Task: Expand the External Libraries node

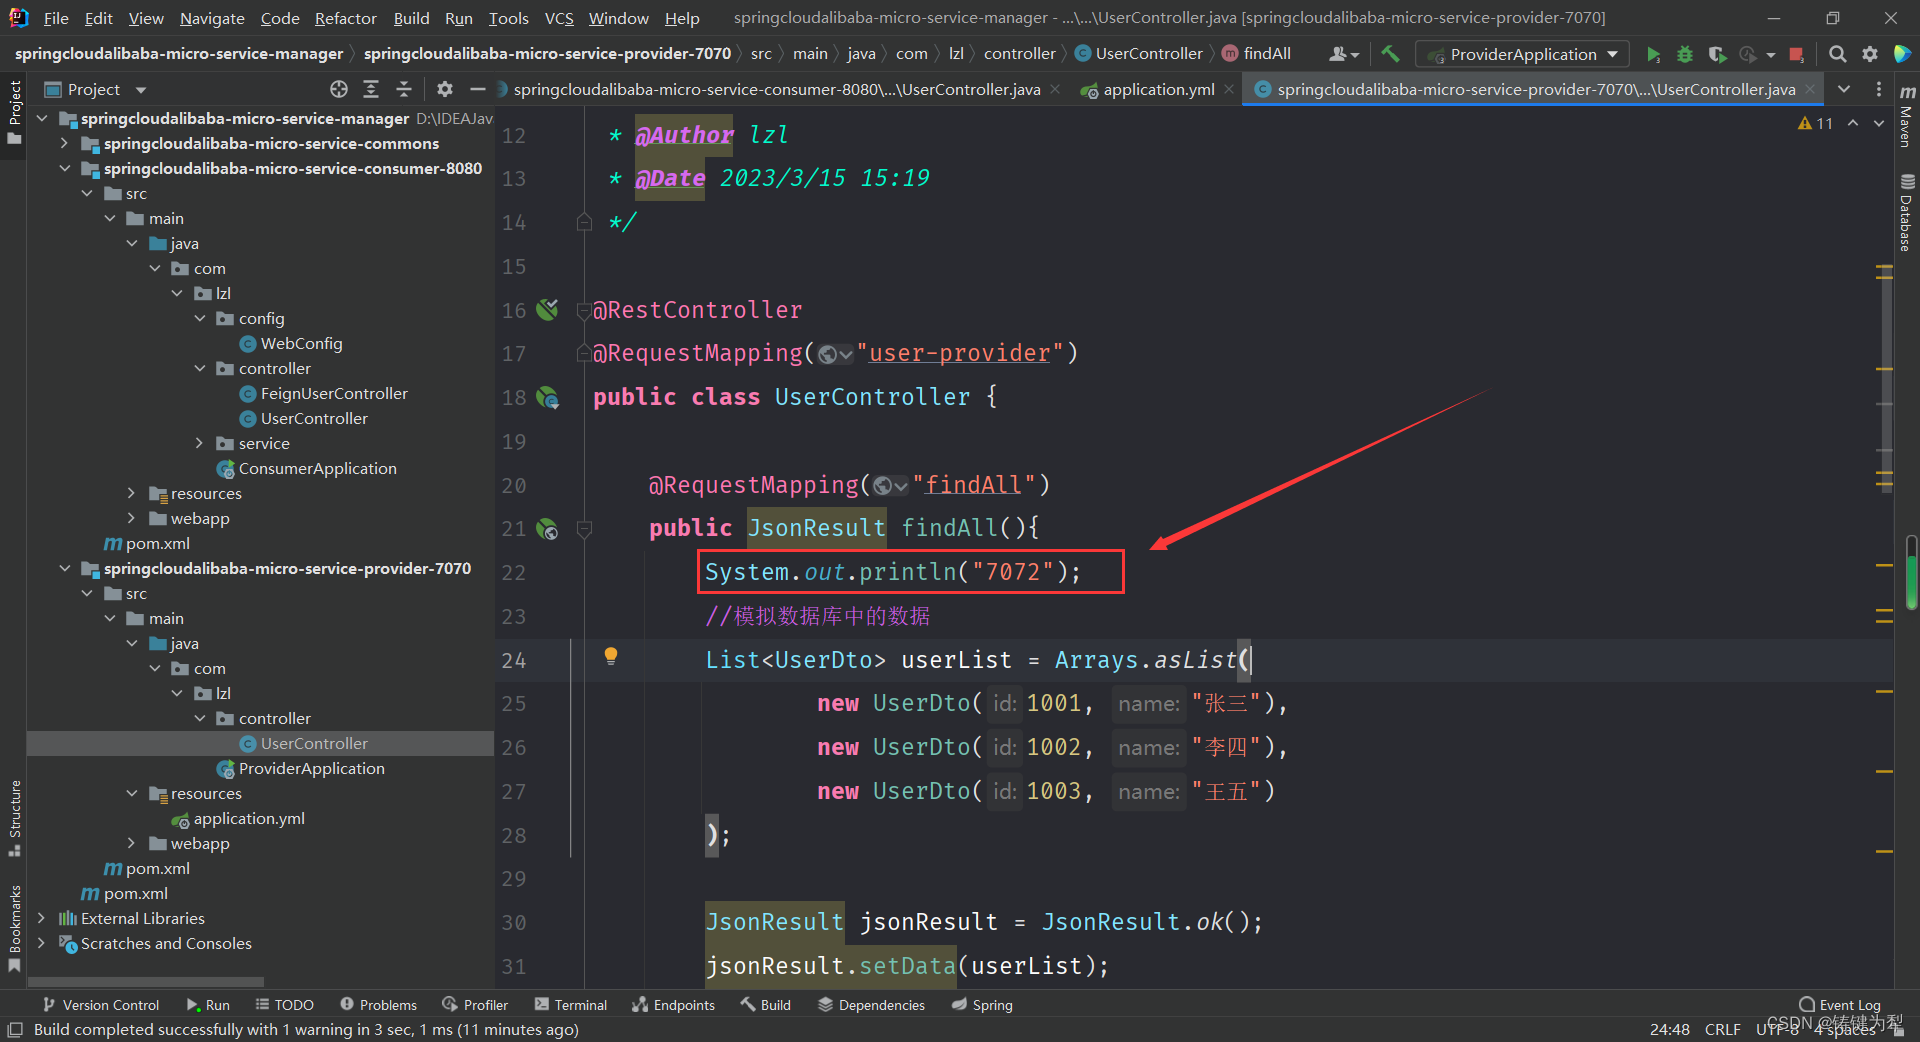Action: pos(41,918)
